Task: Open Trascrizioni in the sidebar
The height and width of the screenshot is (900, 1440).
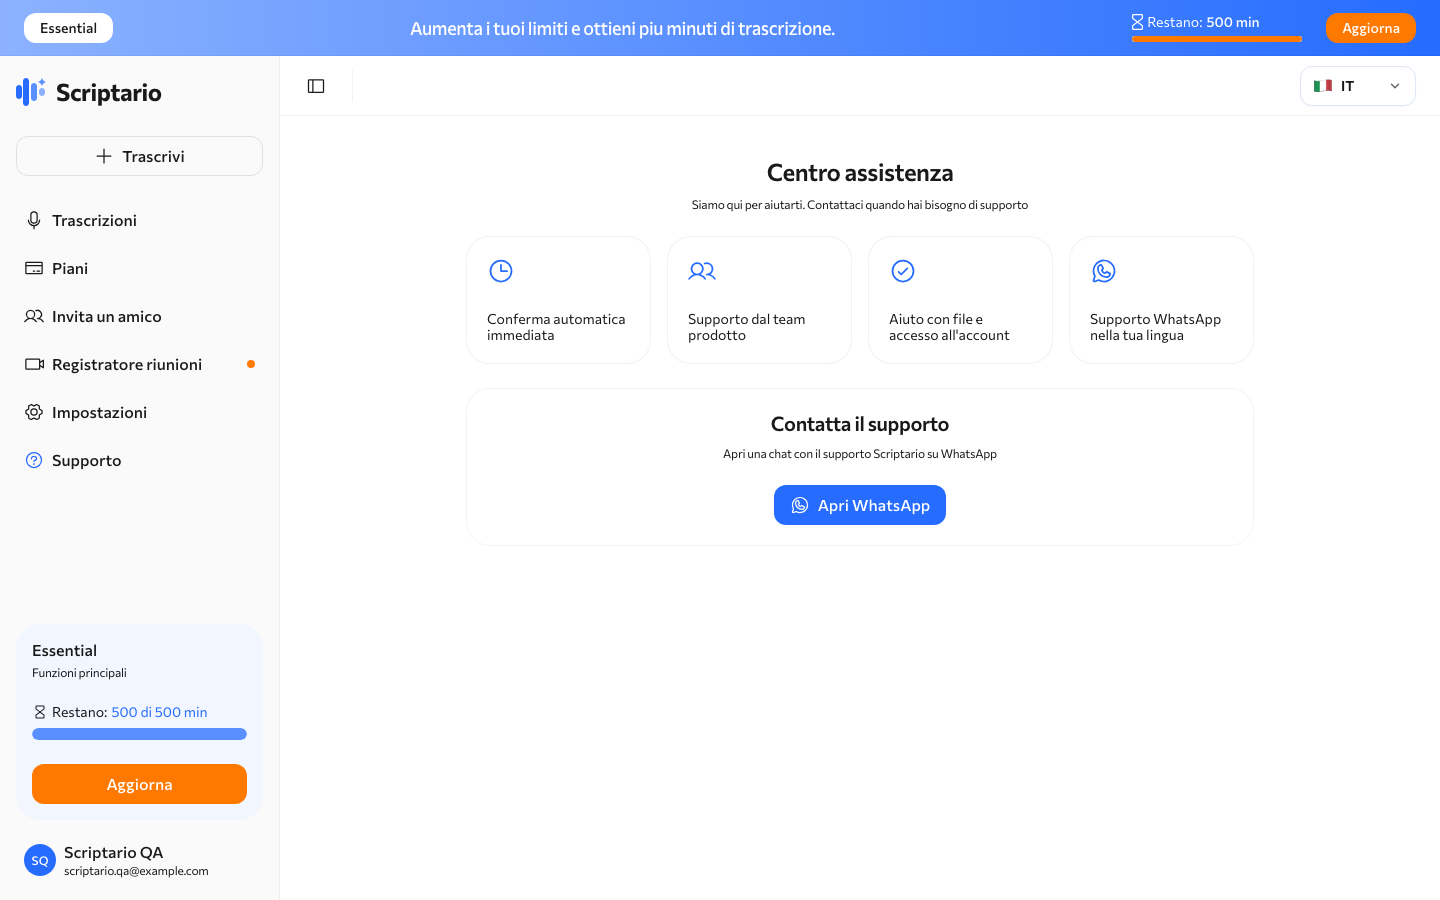Action: click(140, 220)
